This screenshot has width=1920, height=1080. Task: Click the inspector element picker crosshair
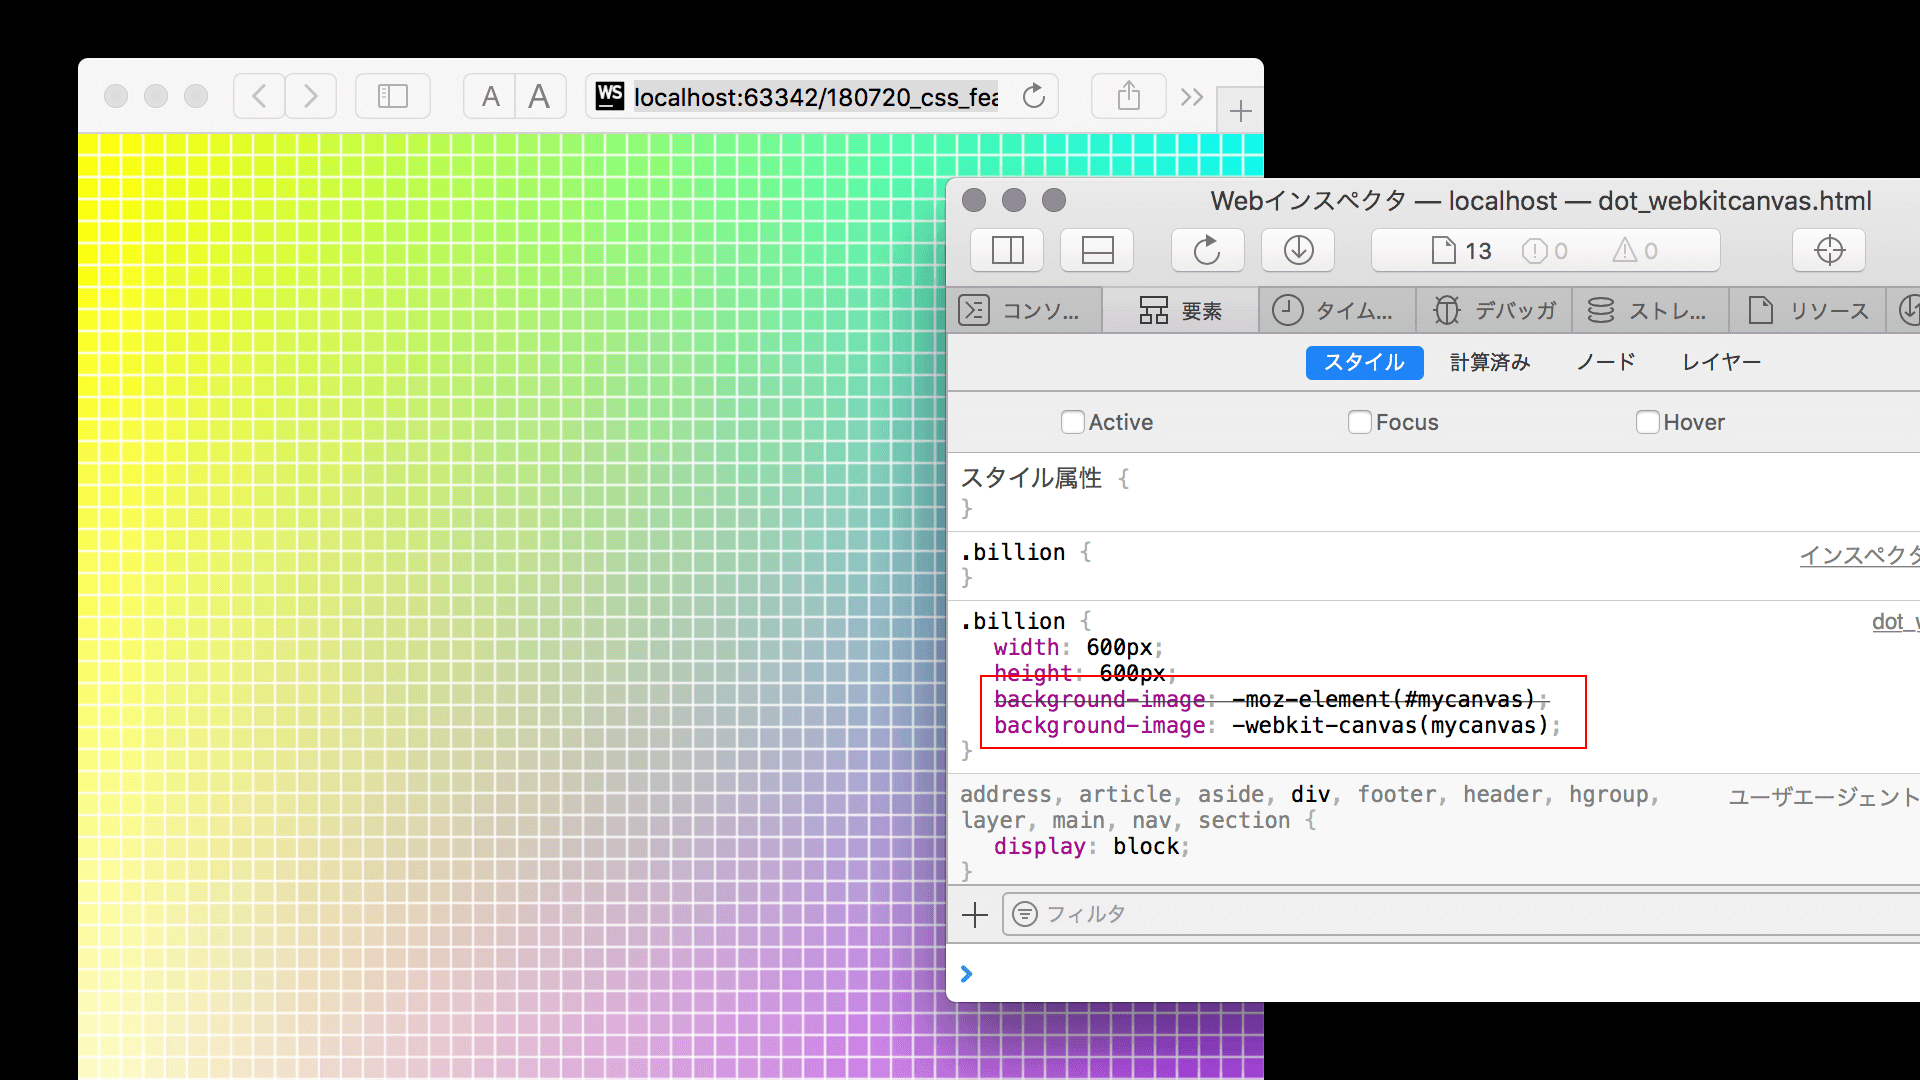[x=1828, y=250]
